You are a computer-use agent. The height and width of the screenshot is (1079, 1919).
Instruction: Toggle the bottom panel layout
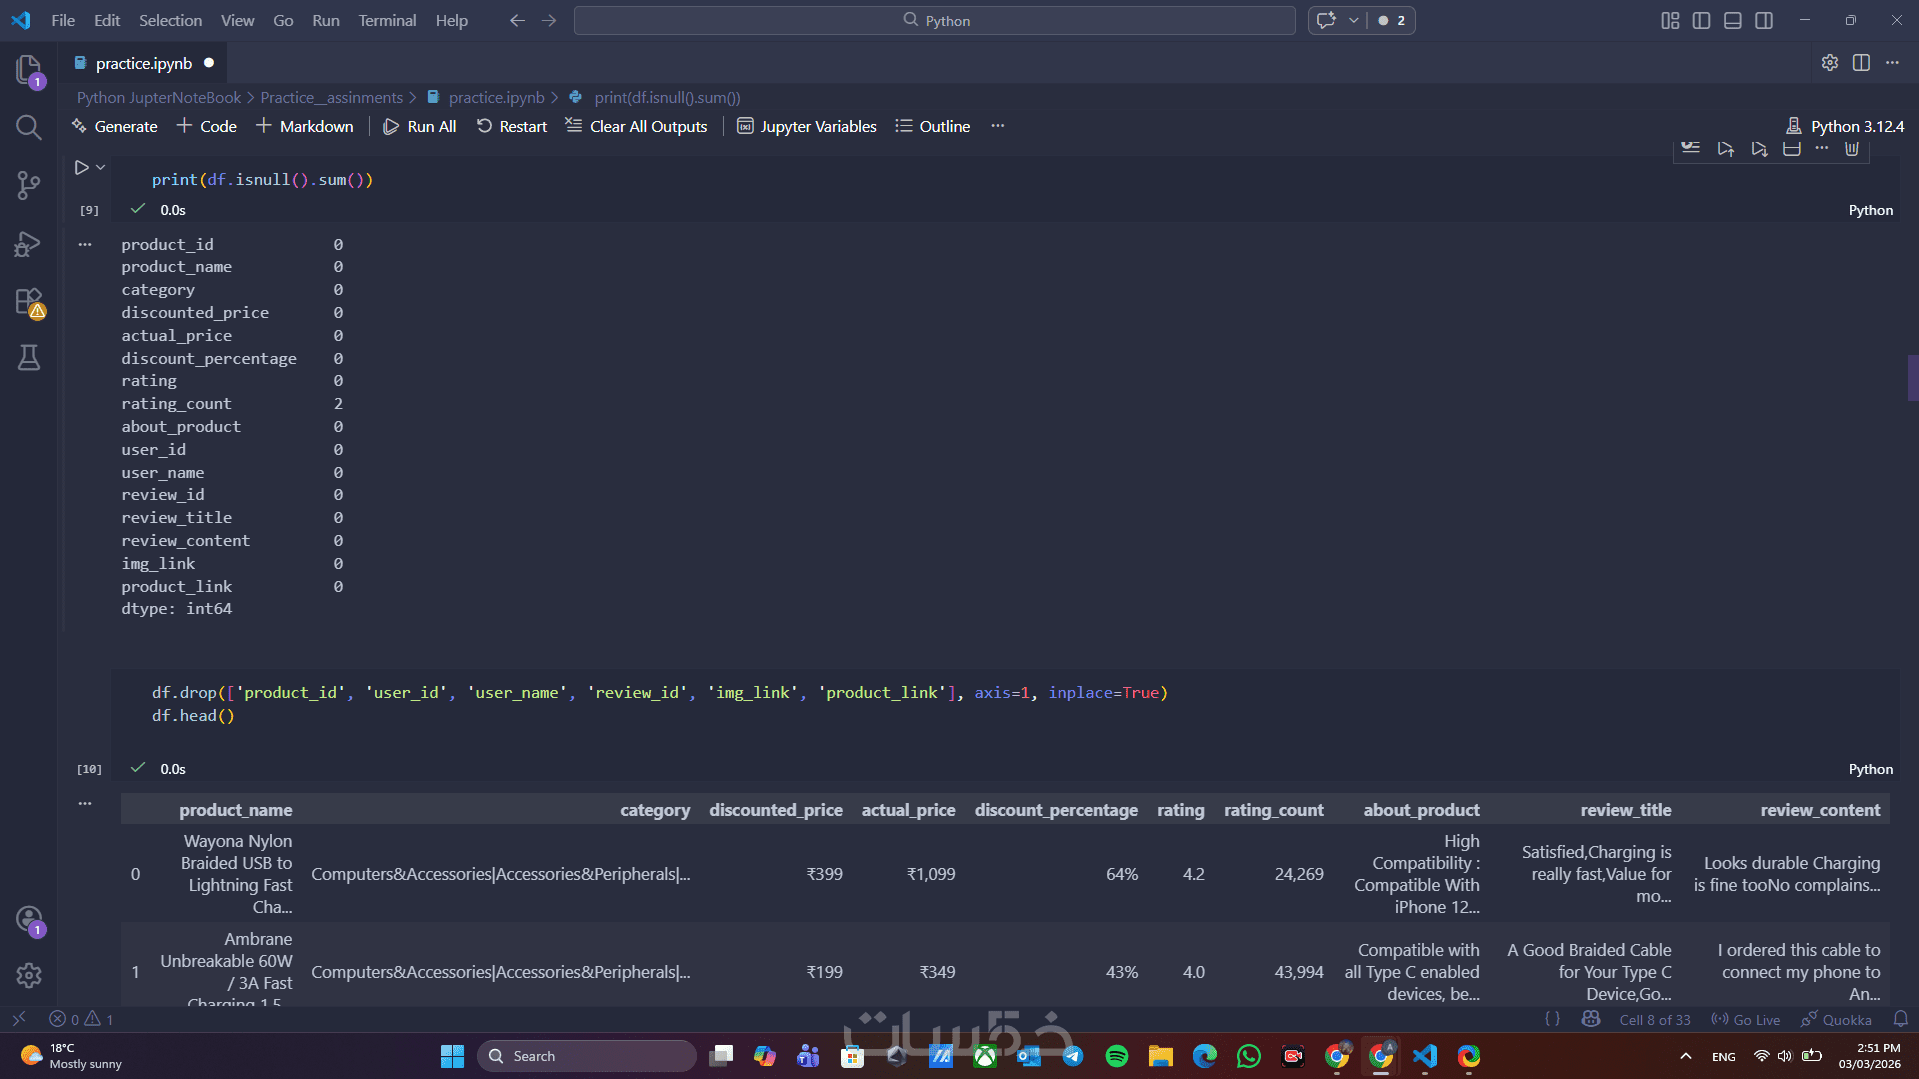(1733, 20)
